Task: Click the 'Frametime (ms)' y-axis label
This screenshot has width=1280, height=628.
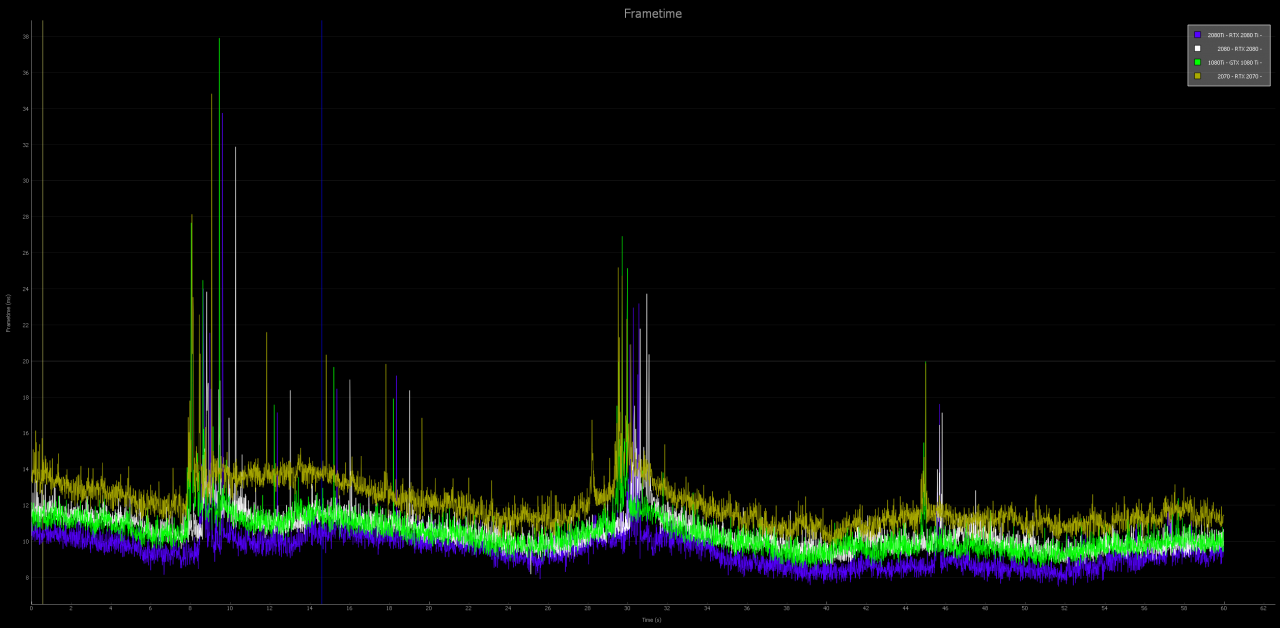Action: (x=8, y=313)
